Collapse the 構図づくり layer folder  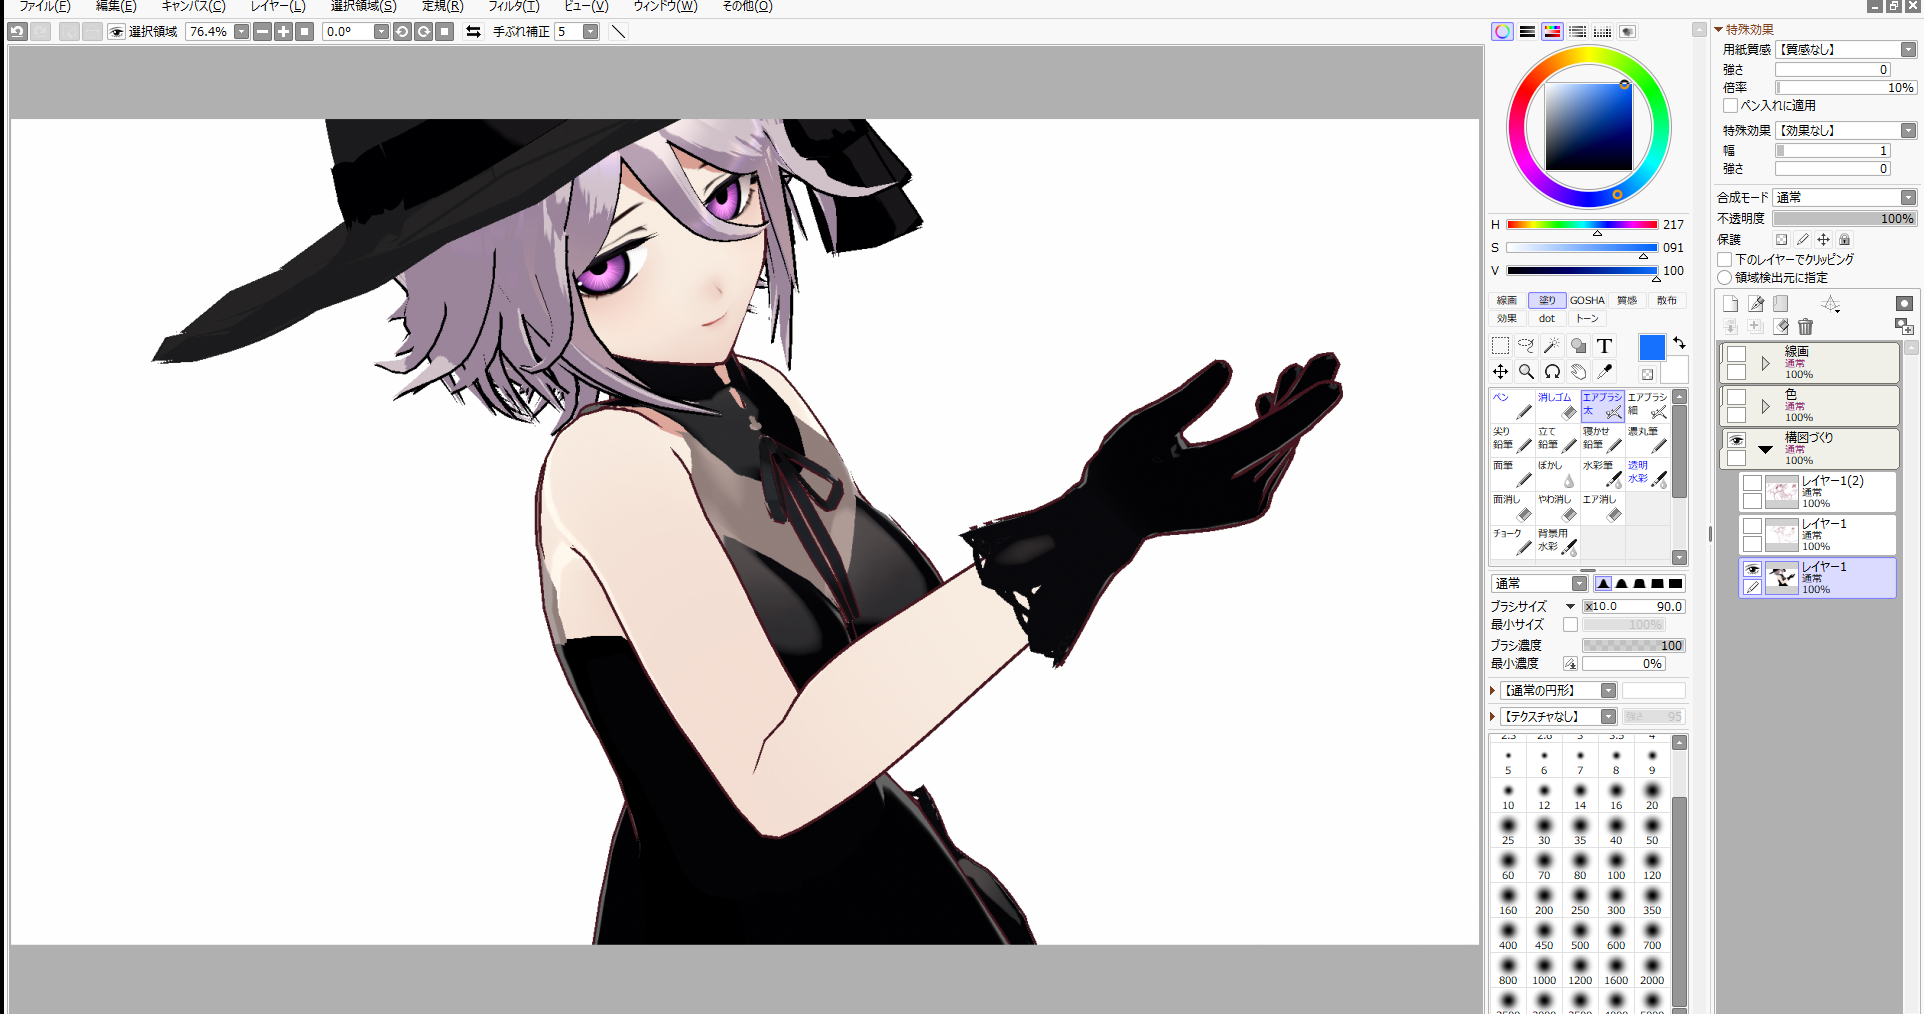point(1765,449)
